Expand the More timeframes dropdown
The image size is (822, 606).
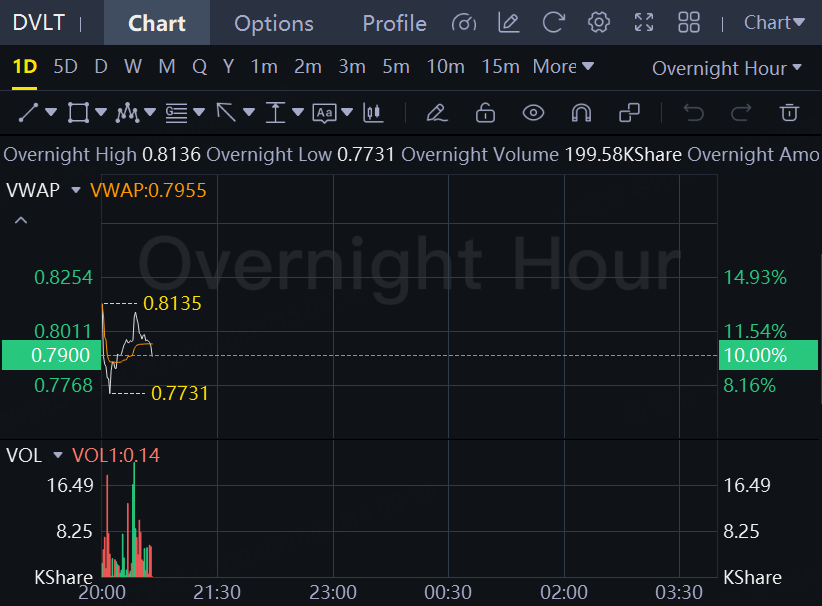(563, 67)
